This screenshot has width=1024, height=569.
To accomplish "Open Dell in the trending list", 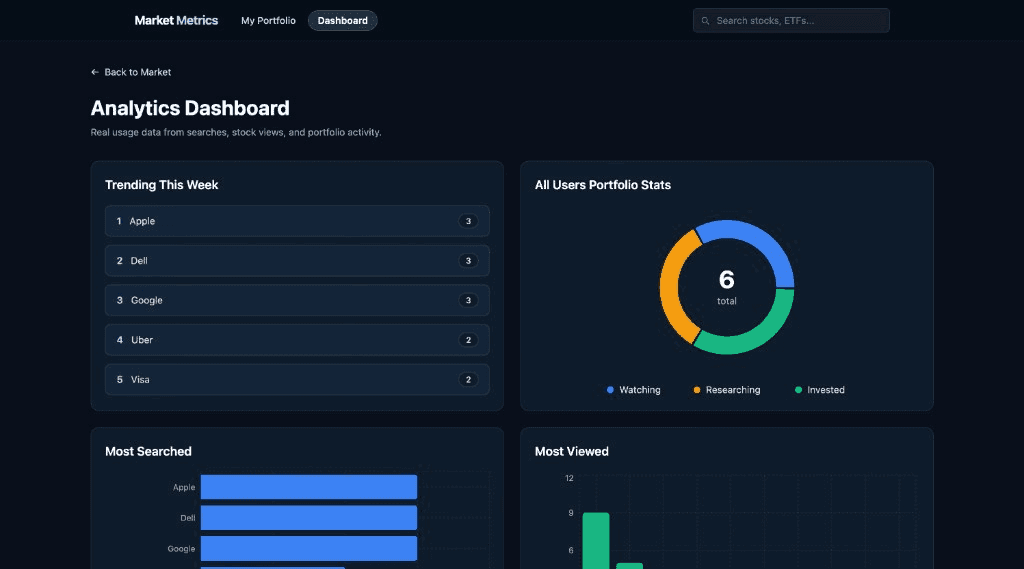I will pyautogui.click(x=297, y=261).
